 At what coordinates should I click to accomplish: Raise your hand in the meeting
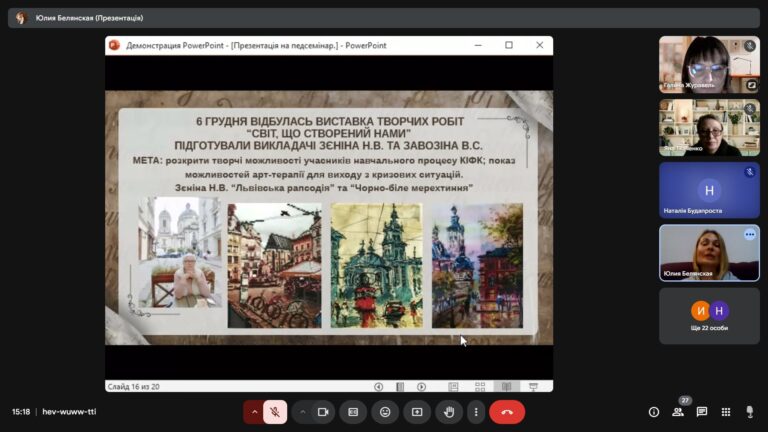pos(449,412)
